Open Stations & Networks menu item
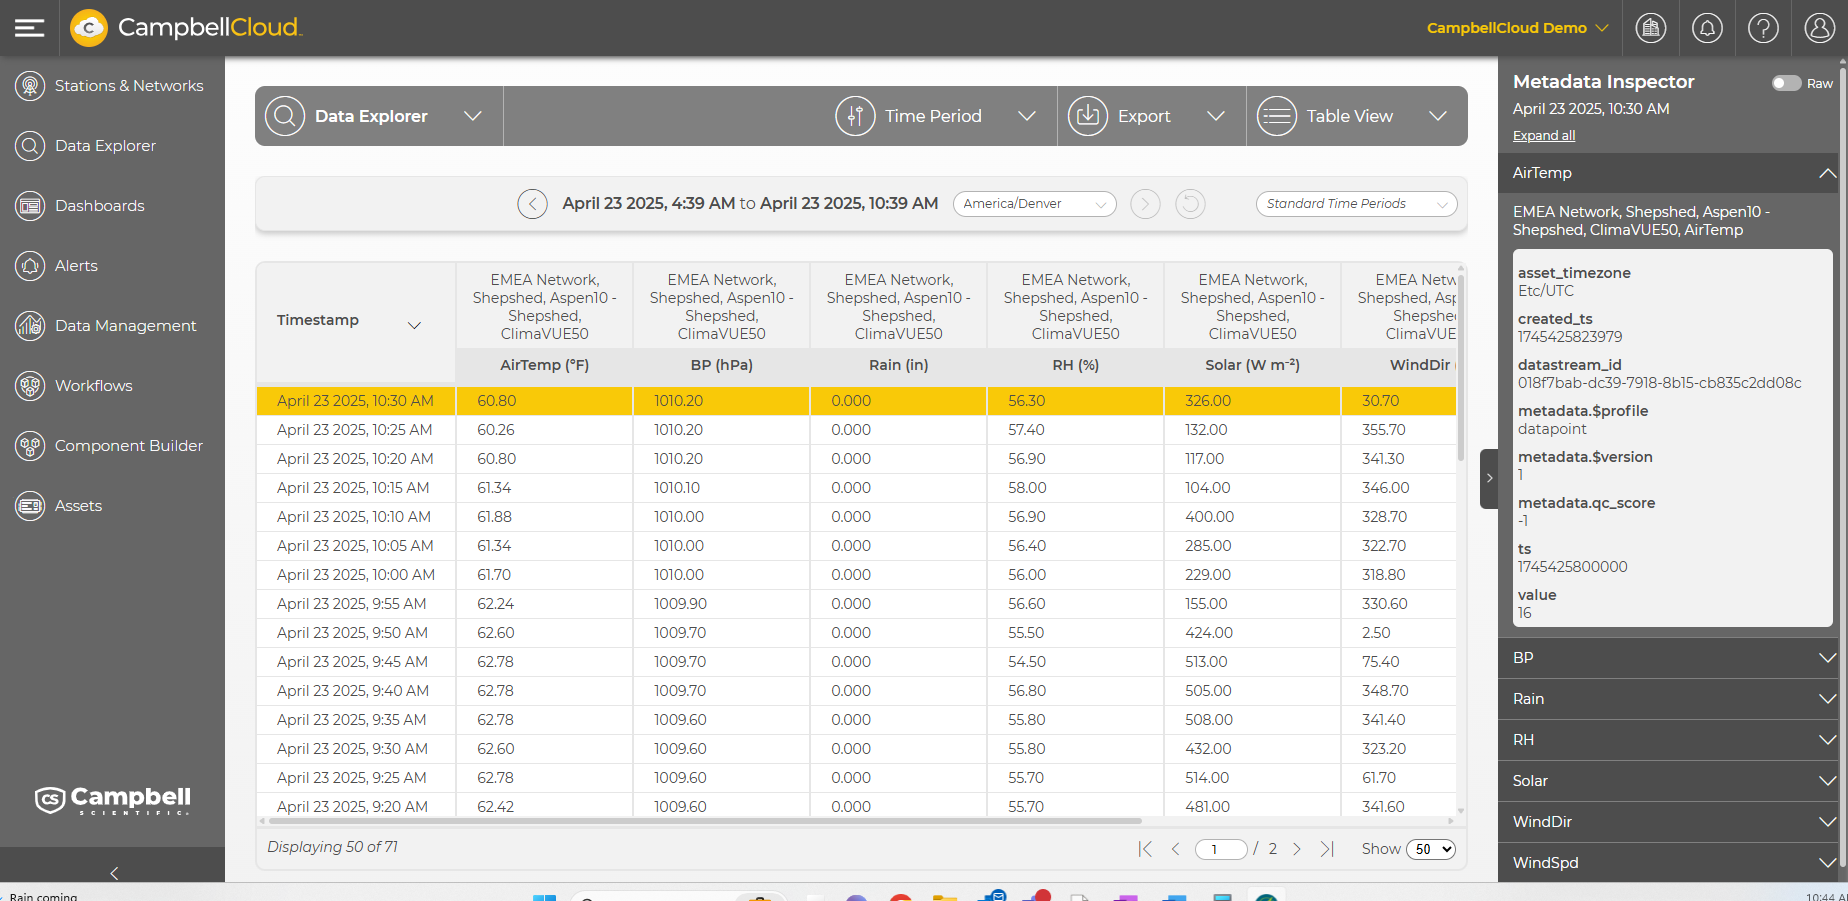Image resolution: width=1848 pixels, height=901 pixels. (x=129, y=86)
